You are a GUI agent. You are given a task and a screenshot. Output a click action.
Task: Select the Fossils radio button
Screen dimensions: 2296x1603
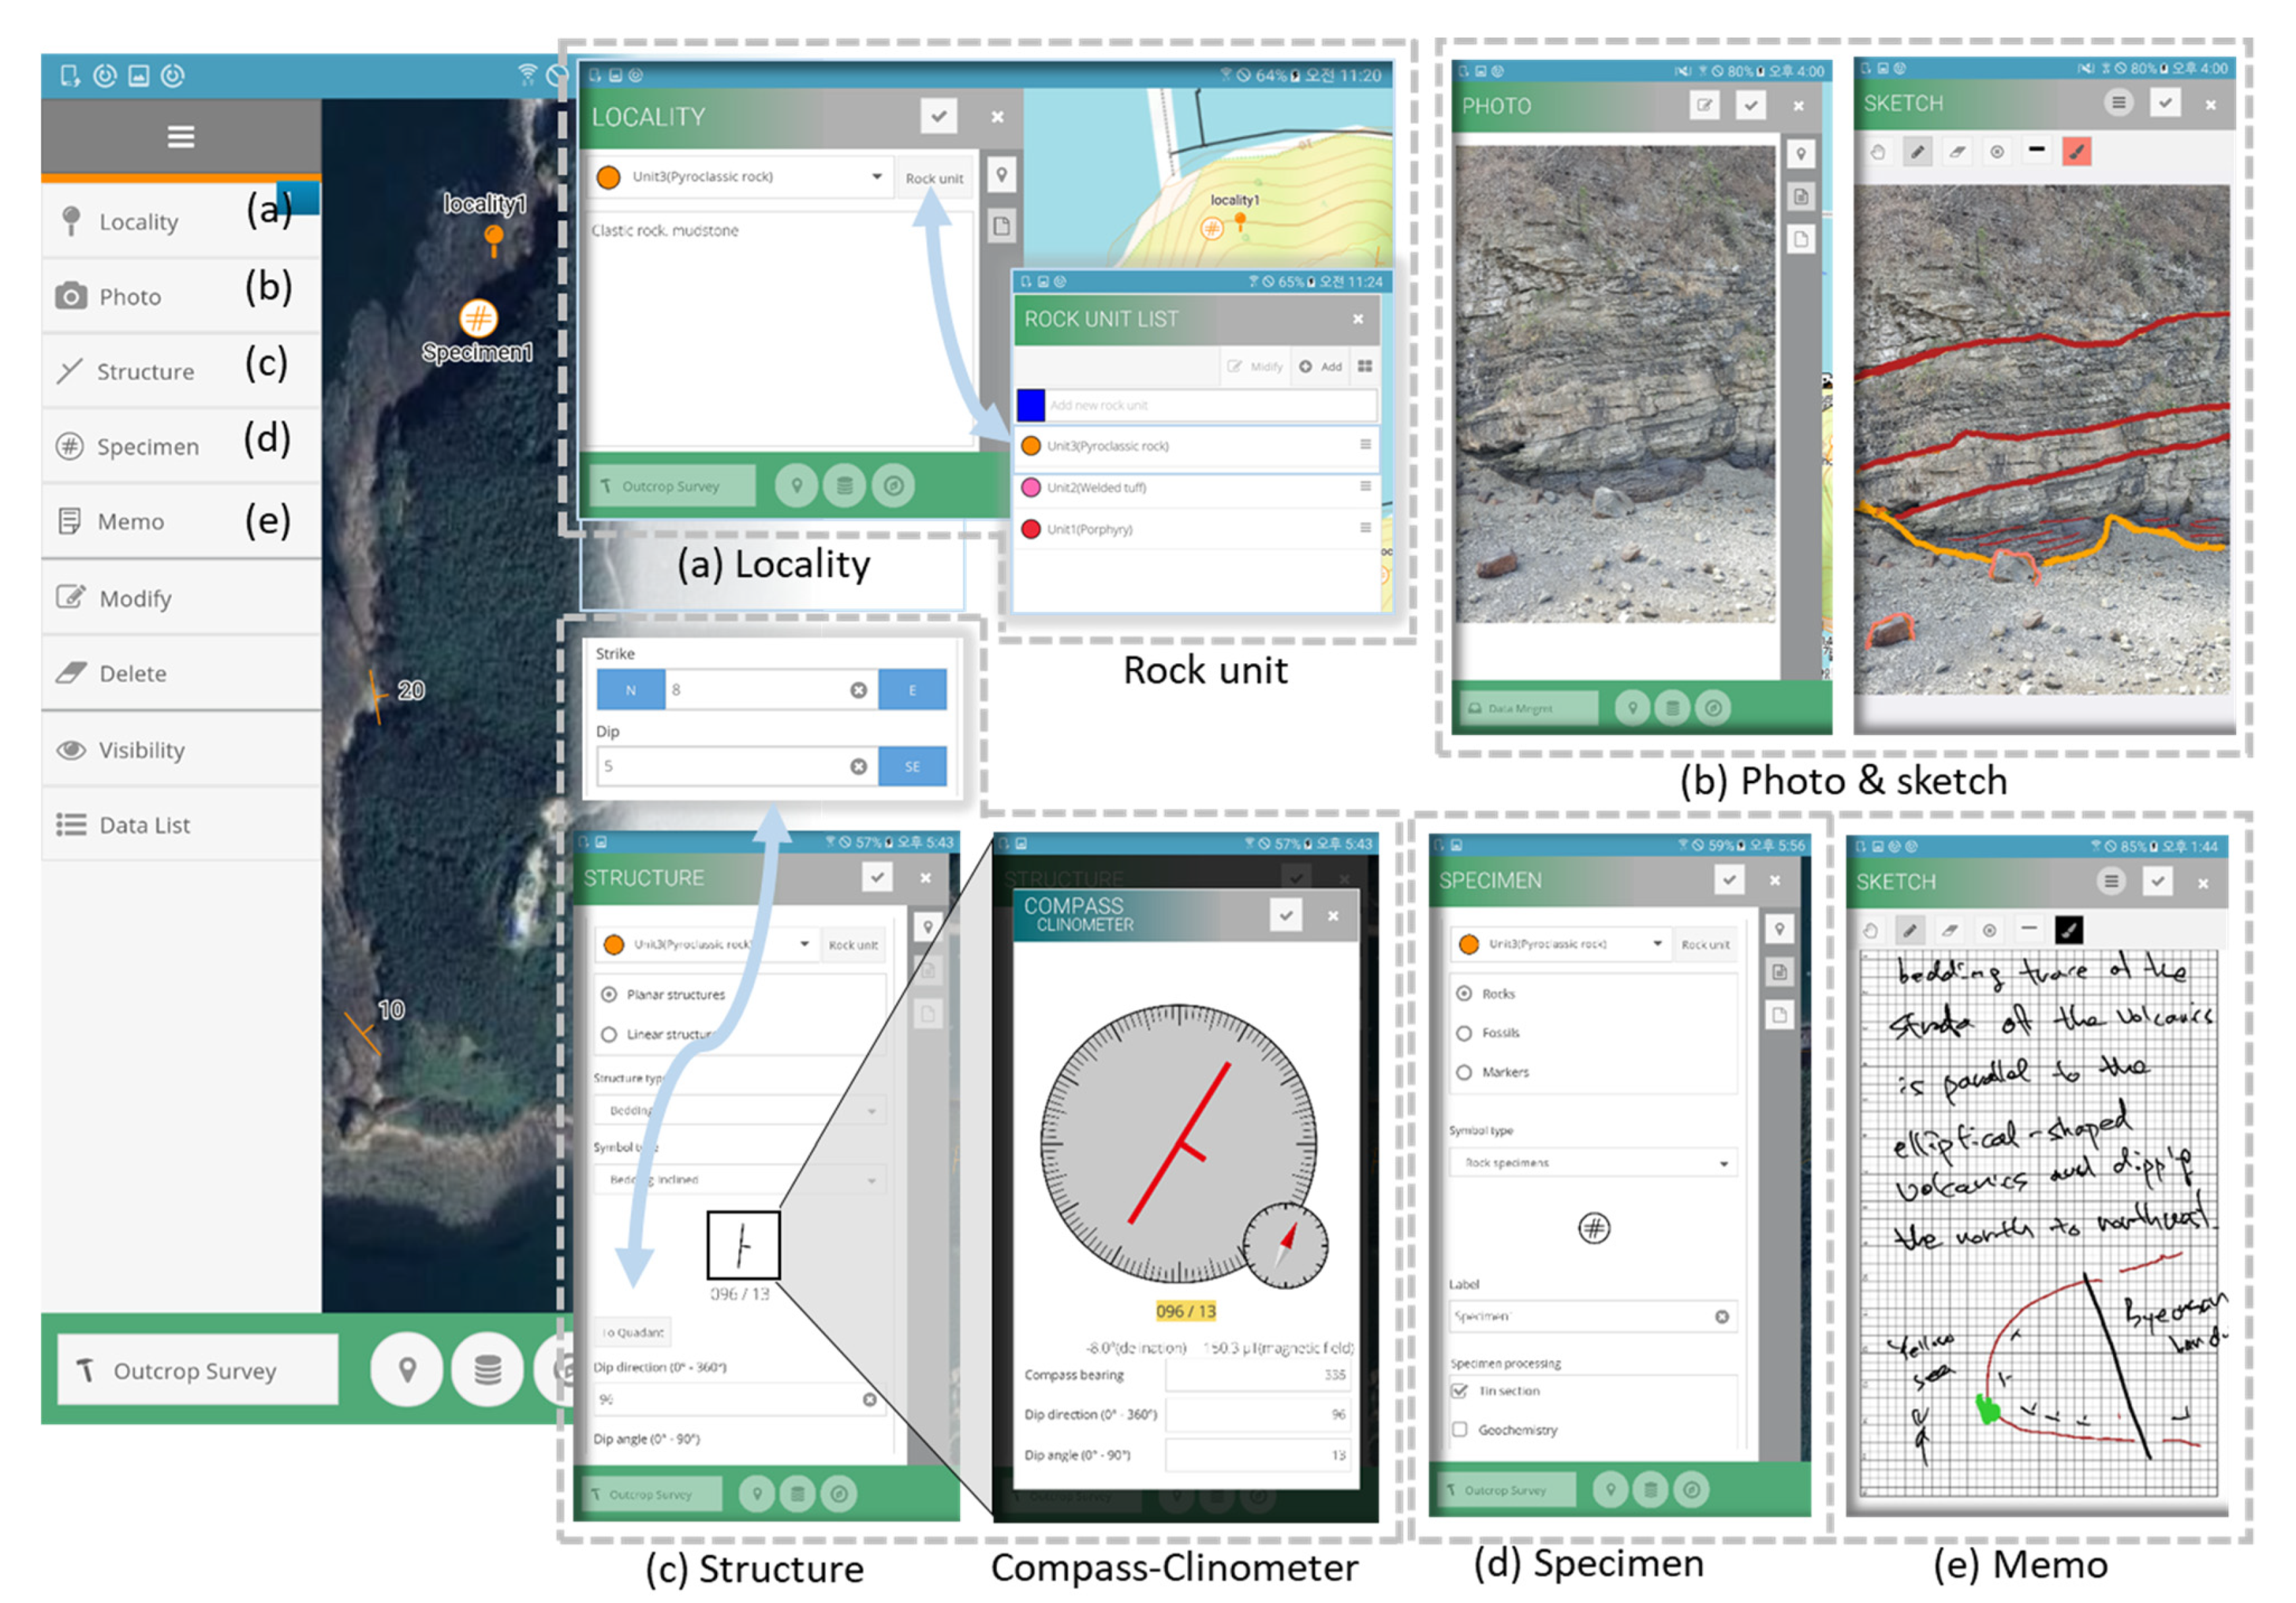[1464, 1033]
